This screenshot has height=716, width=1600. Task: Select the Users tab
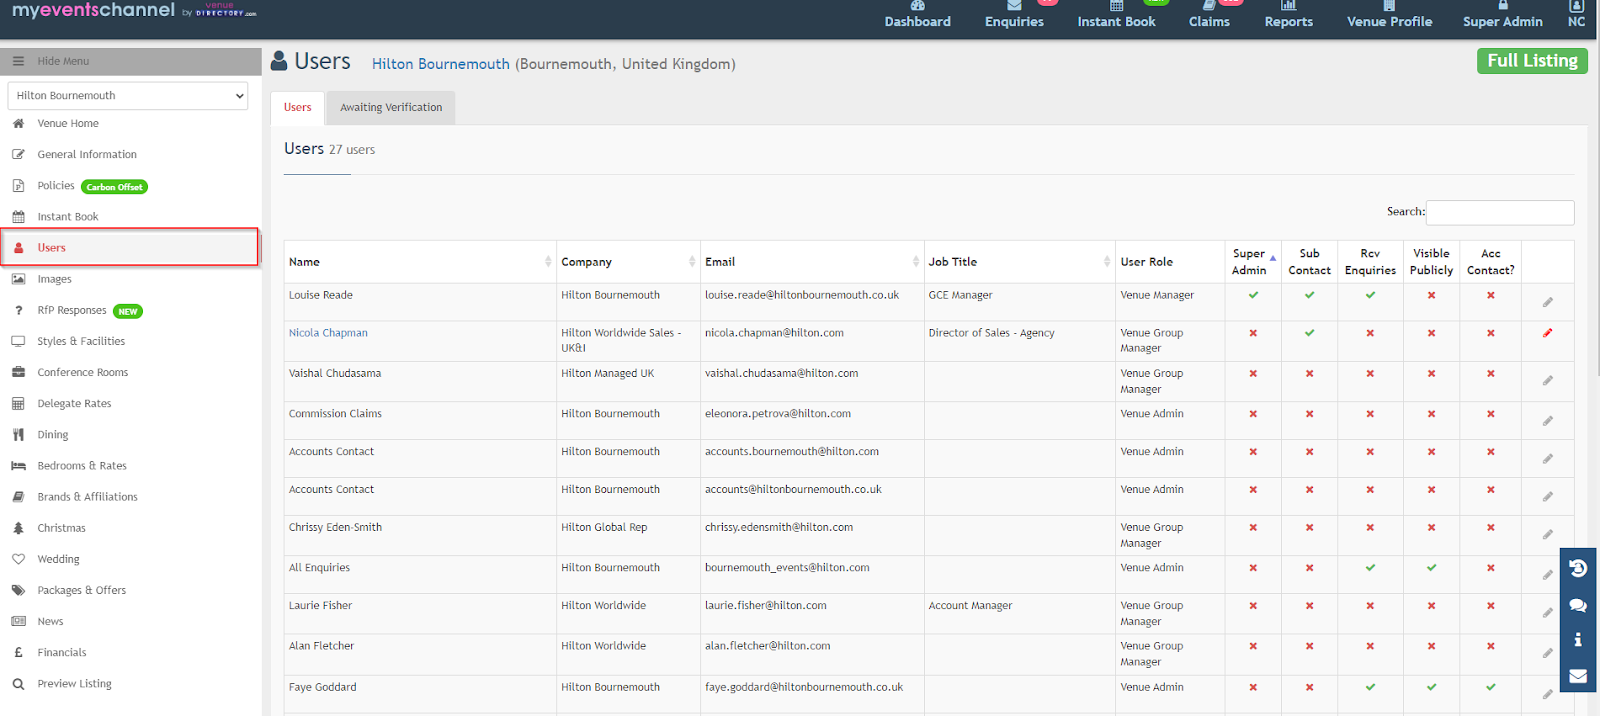tap(298, 108)
